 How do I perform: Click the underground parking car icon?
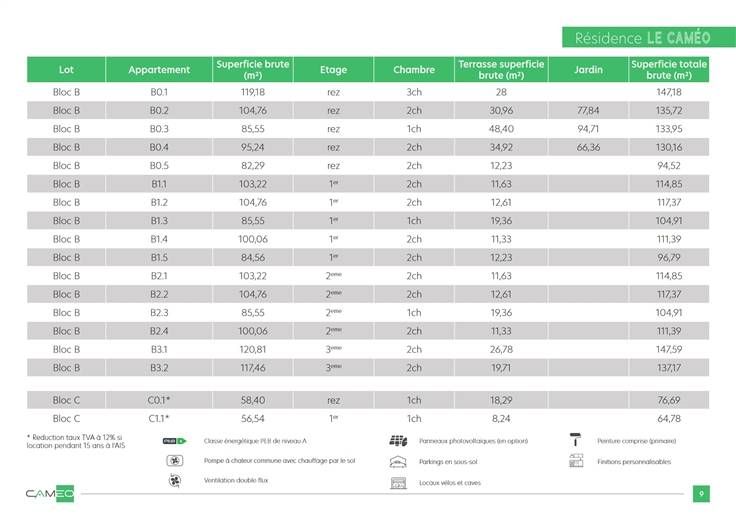coord(398,462)
